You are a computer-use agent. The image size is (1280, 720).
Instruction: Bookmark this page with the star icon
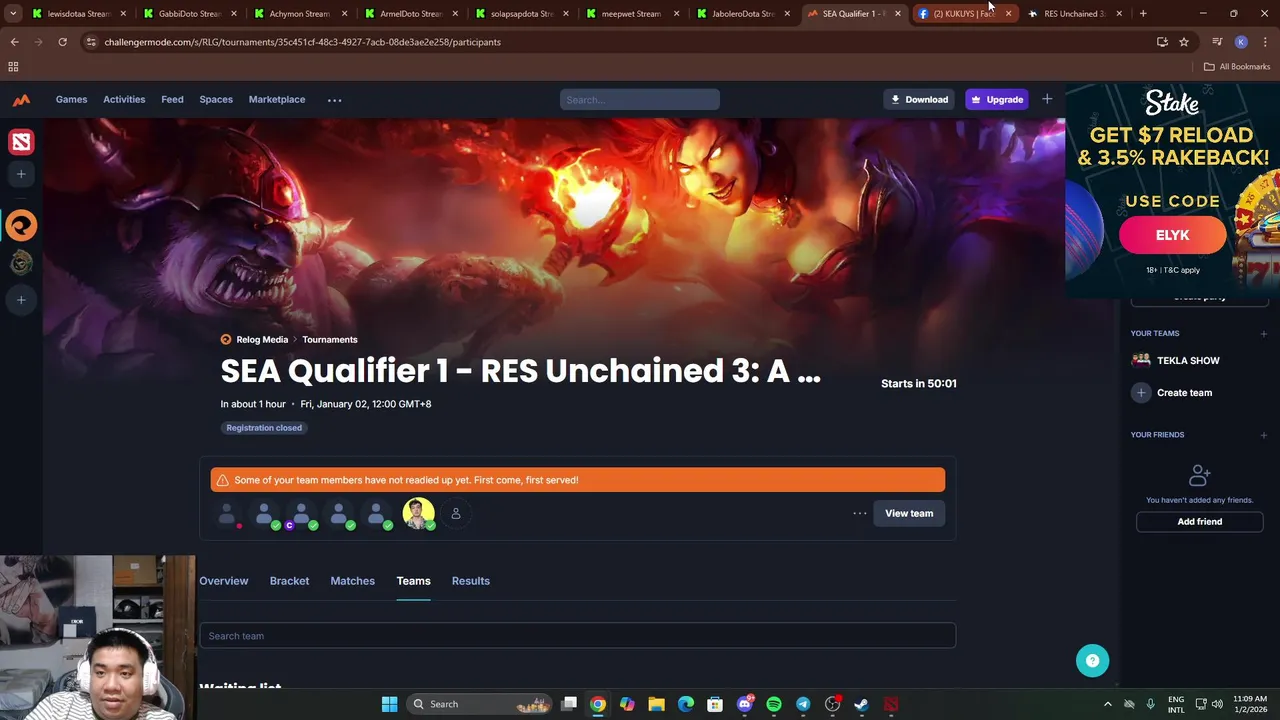point(1184,42)
